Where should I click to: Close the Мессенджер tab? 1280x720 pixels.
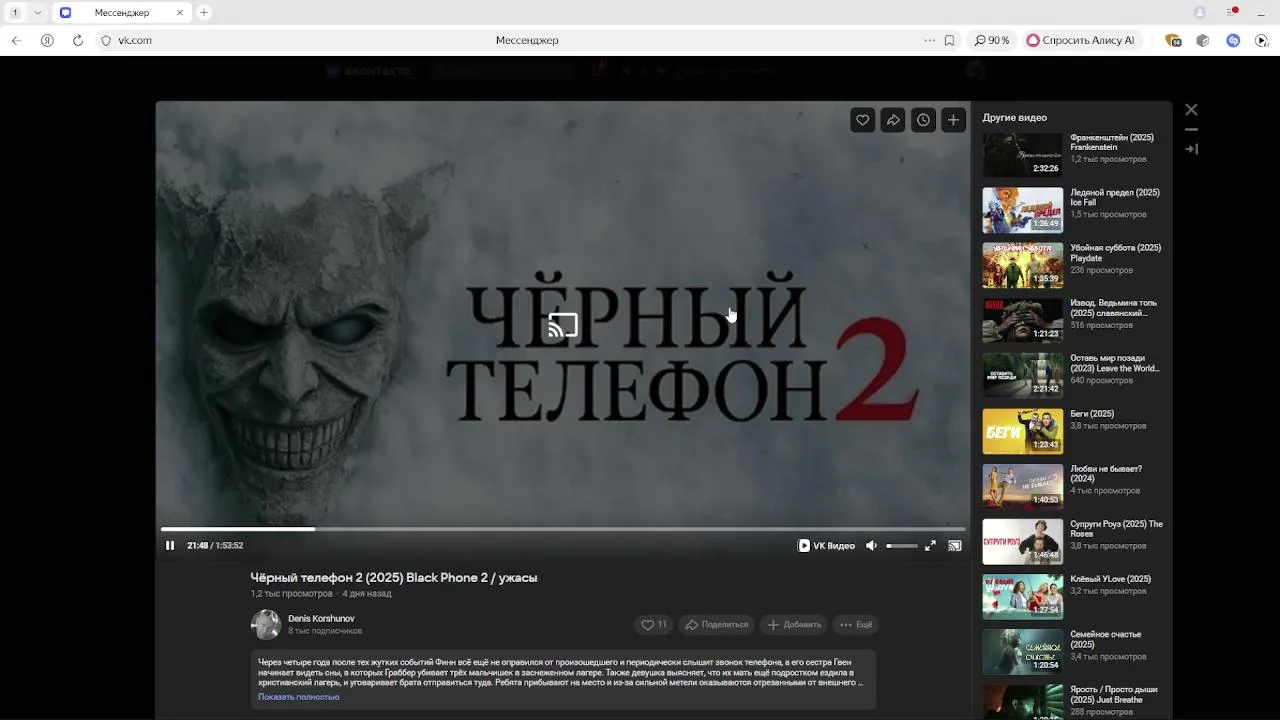point(180,12)
